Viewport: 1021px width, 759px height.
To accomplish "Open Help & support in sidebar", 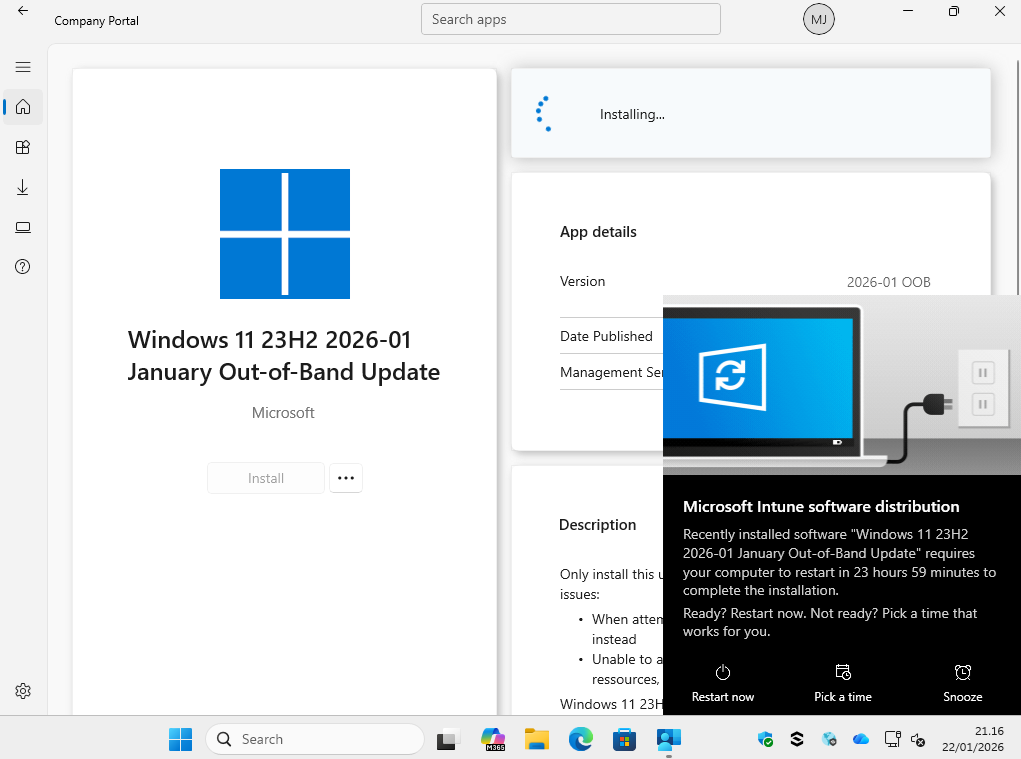I will click(23, 267).
